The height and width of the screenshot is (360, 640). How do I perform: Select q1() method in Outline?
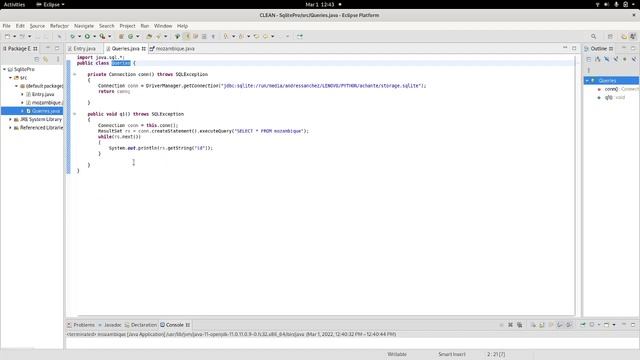609,98
